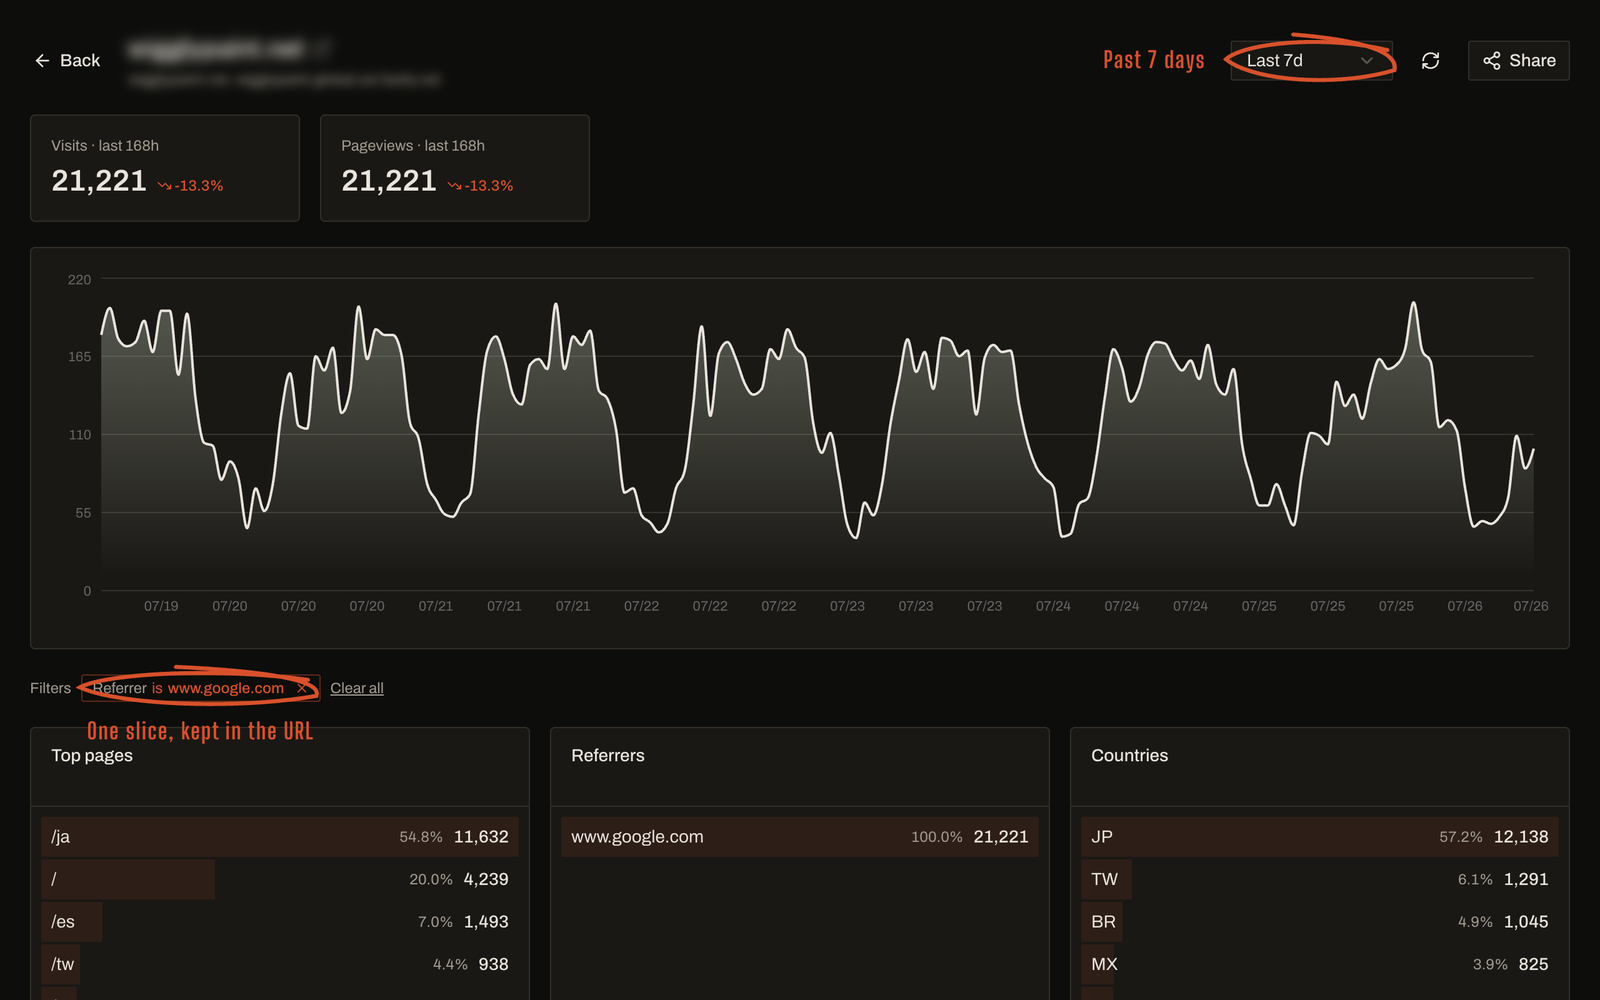Screen dimensions: 1600x1000
Task: Remove the Referrer www.google.com filter
Action: tap(302, 688)
